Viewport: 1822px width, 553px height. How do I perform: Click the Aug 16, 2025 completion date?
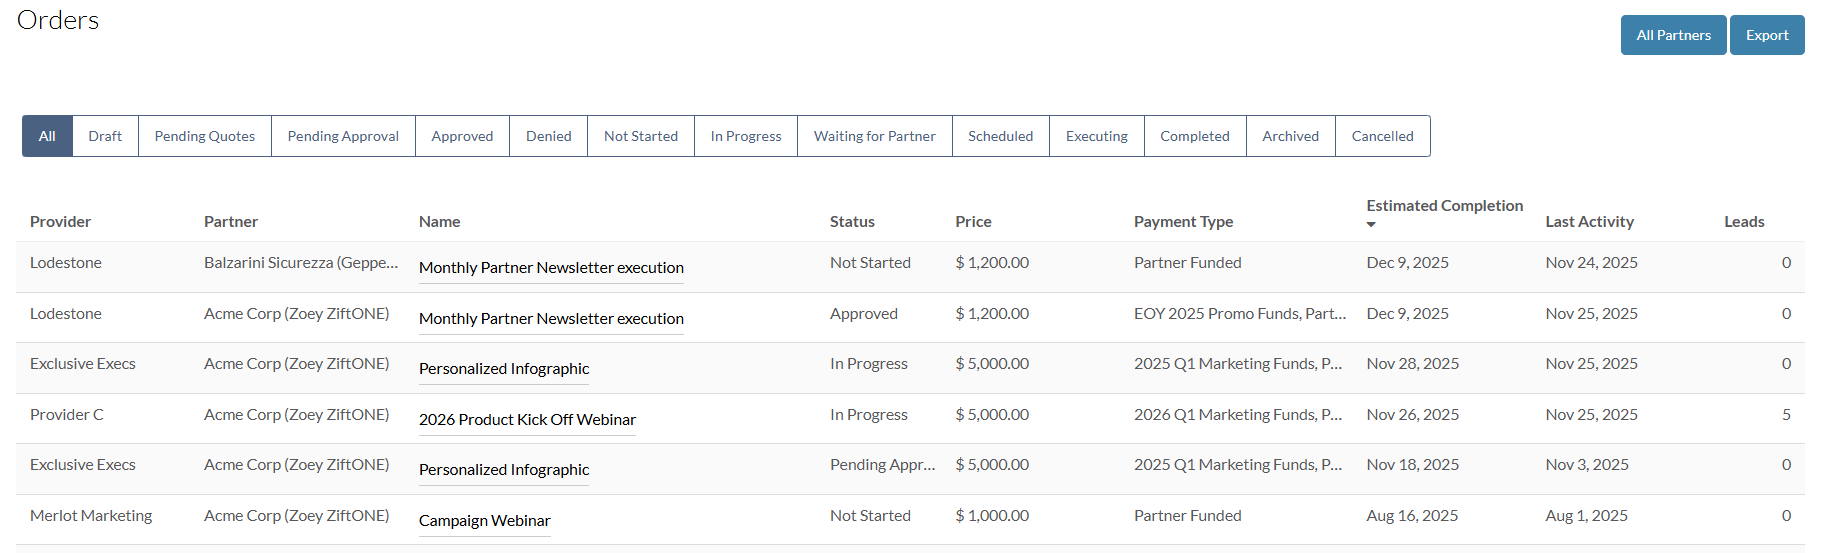(1412, 516)
